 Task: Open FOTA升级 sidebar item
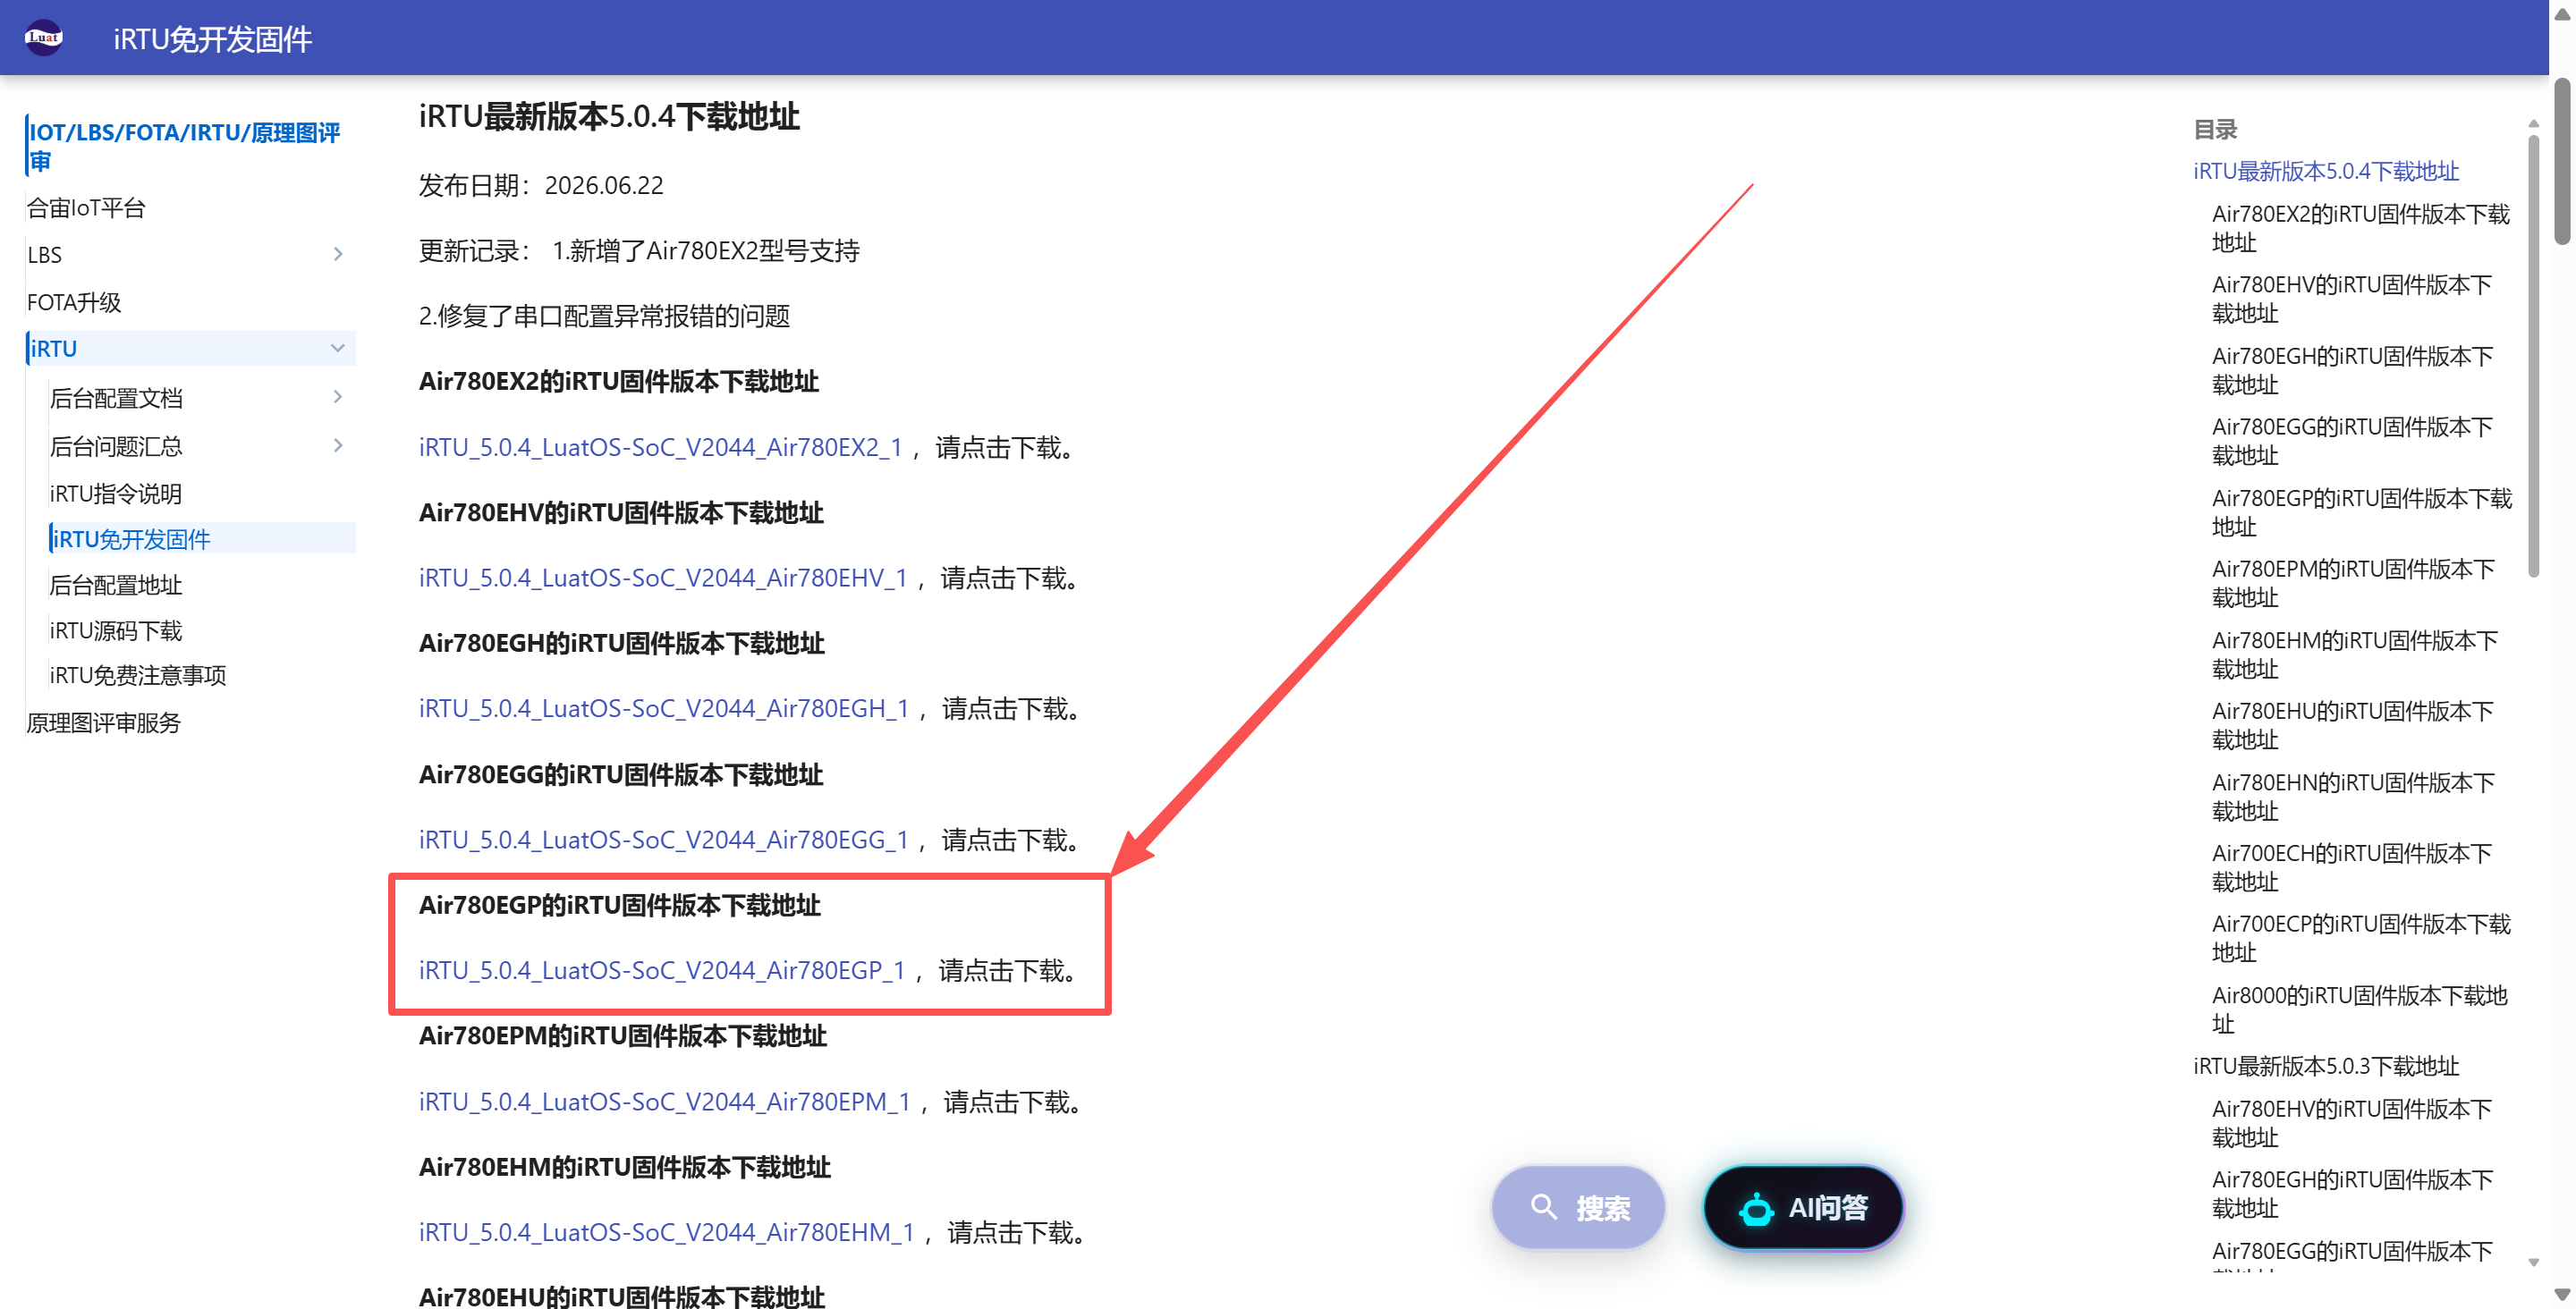coord(74,302)
